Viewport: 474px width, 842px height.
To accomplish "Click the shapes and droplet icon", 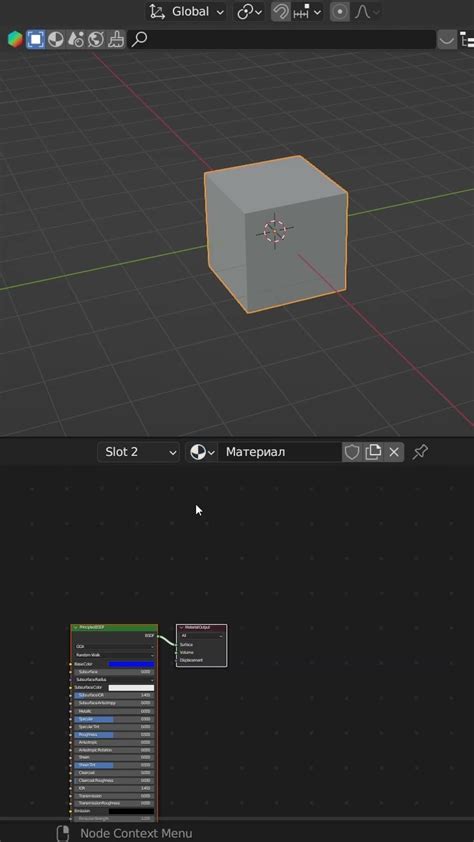I will tap(76, 39).
